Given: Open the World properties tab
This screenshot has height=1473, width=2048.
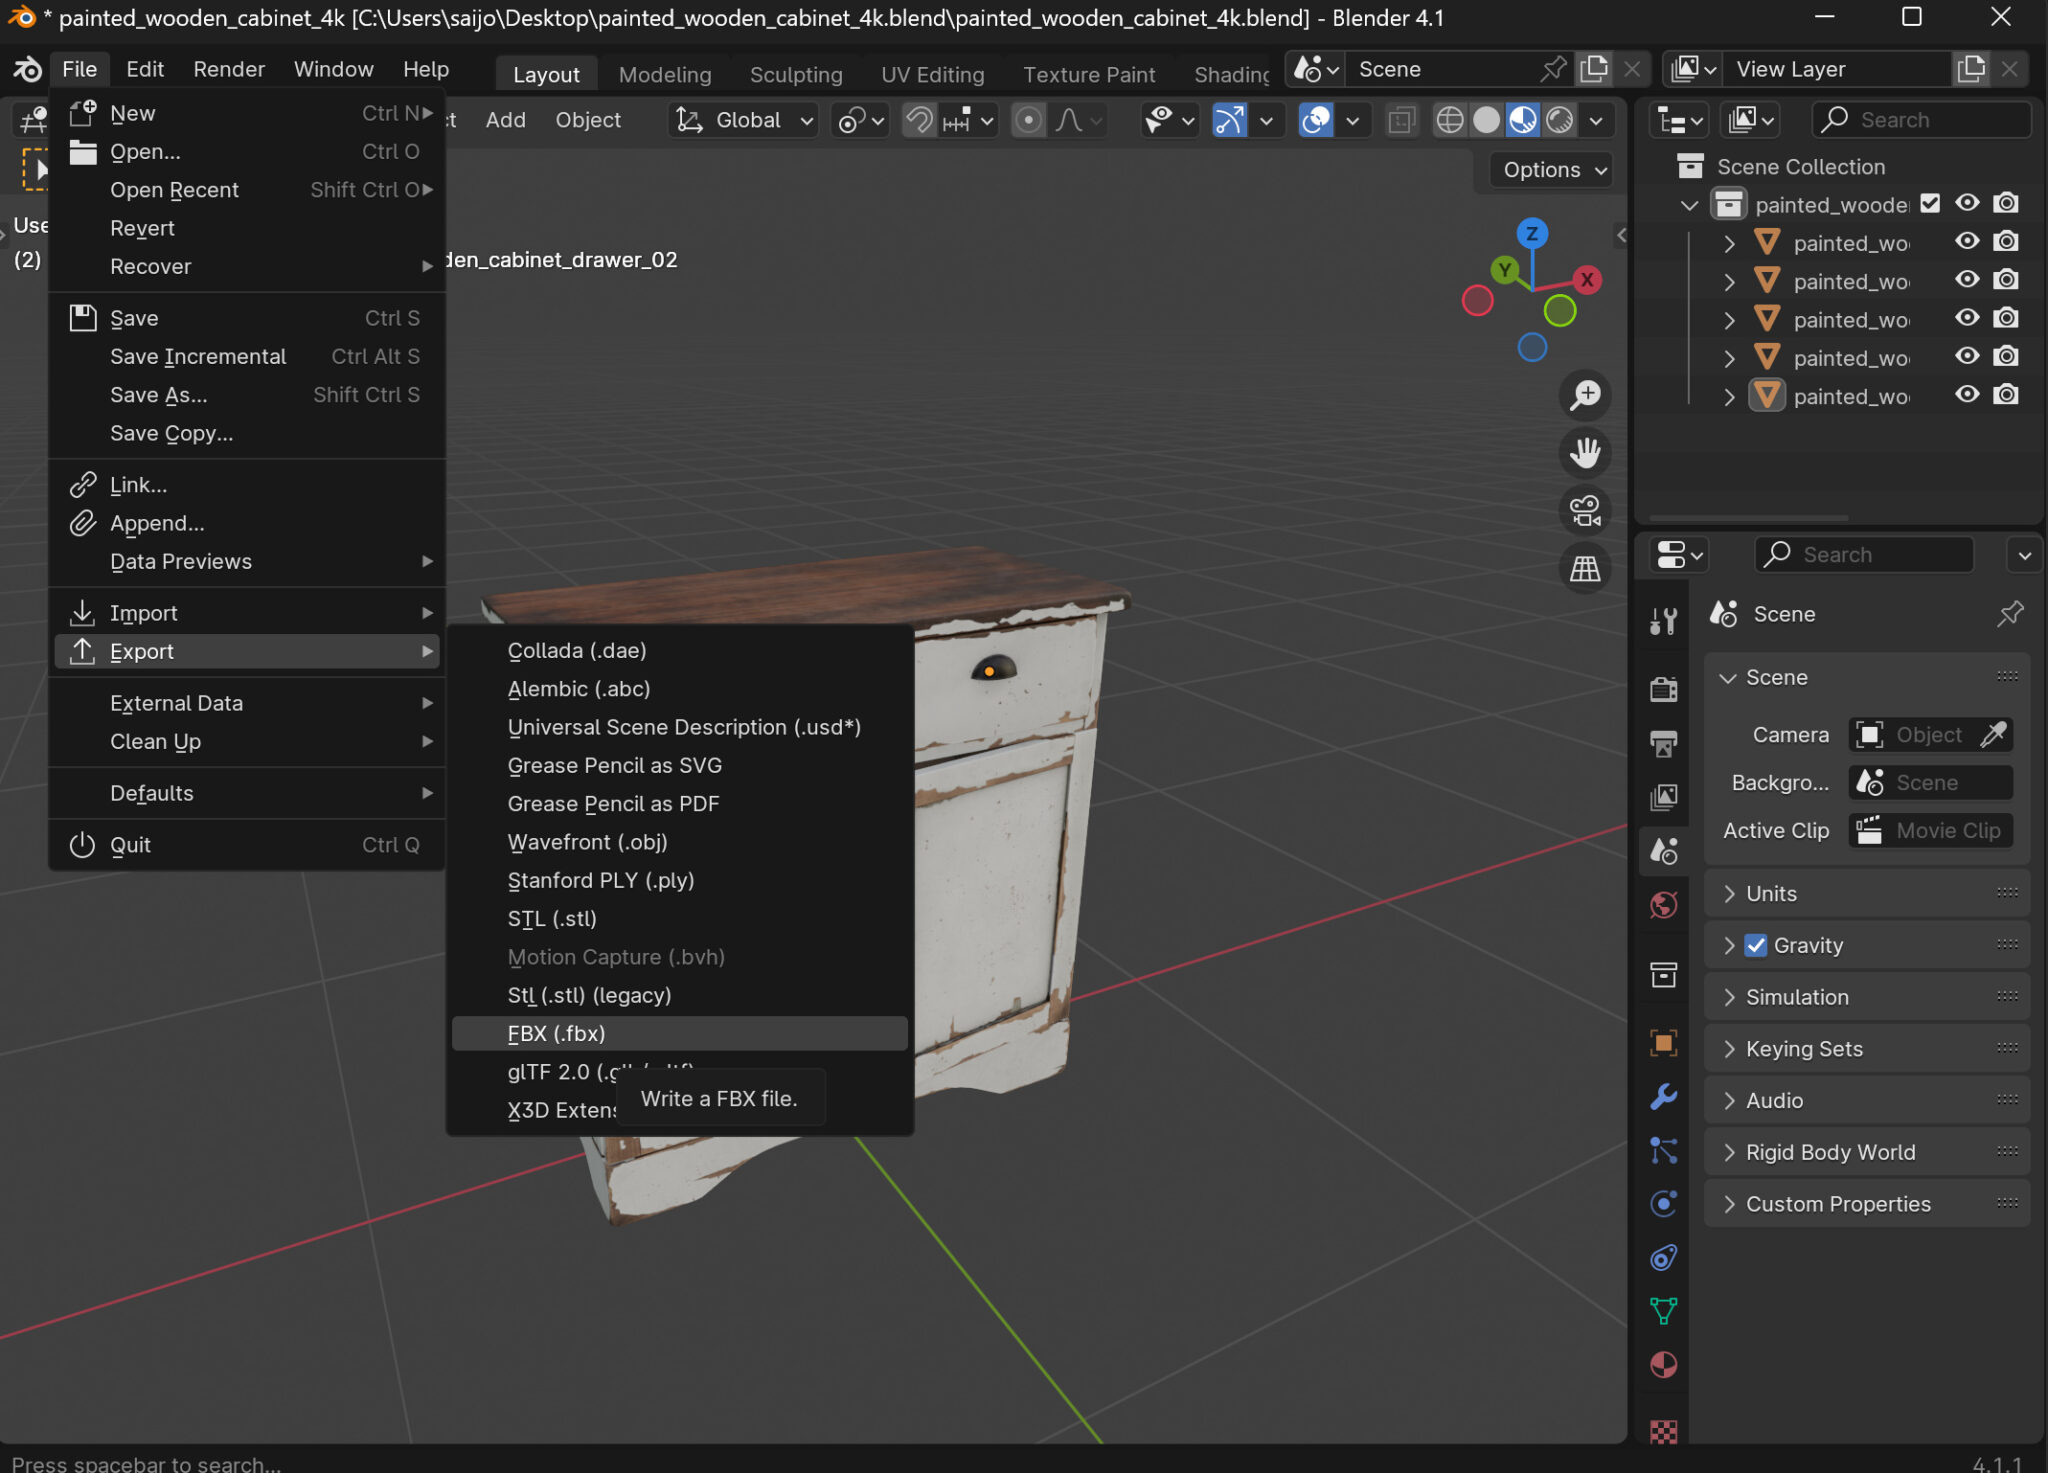Looking at the screenshot, I should click(x=1663, y=905).
